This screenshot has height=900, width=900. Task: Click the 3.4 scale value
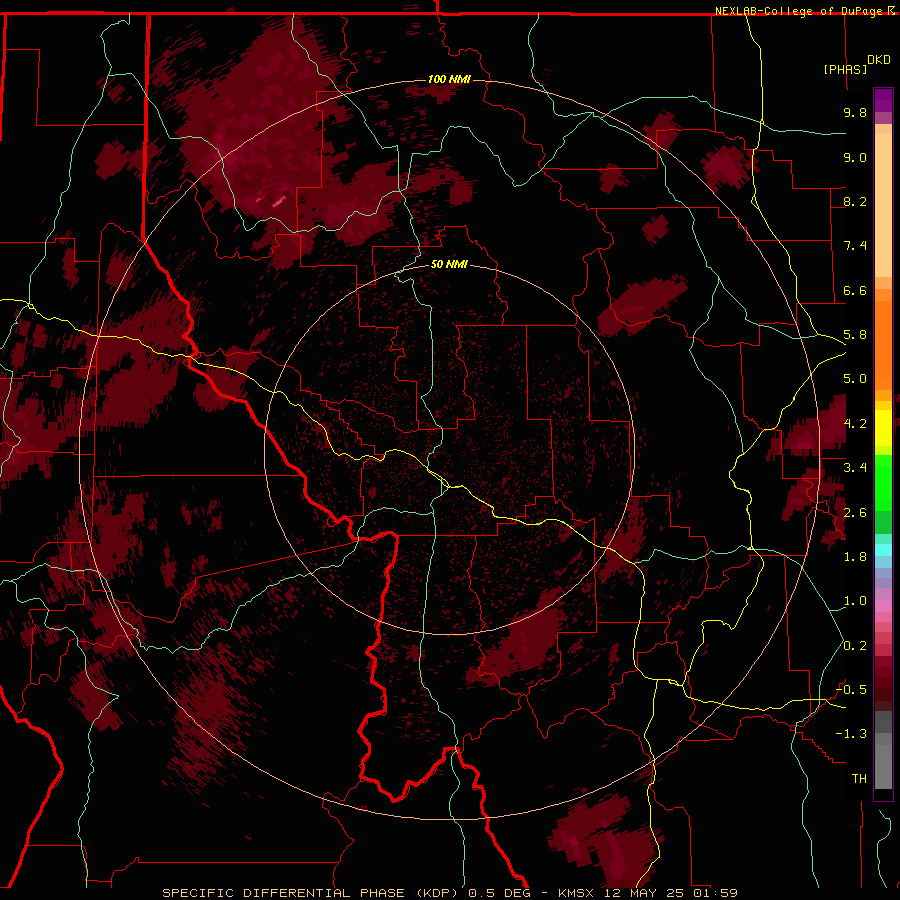[x=855, y=468]
